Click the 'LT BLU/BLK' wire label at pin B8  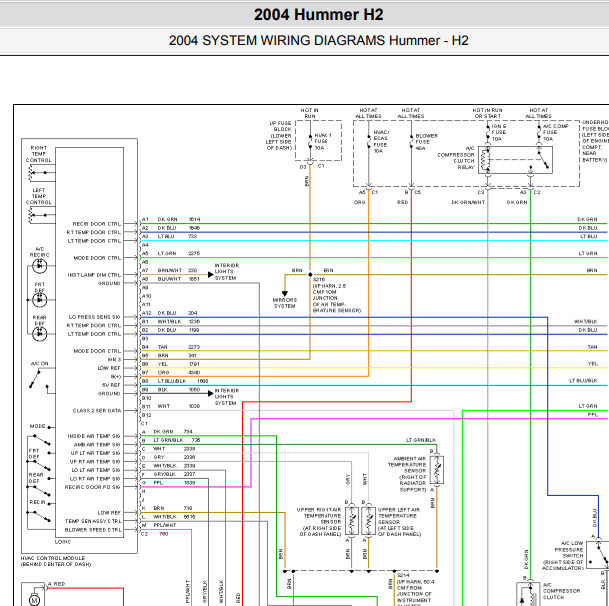pyautogui.click(x=172, y=381)
